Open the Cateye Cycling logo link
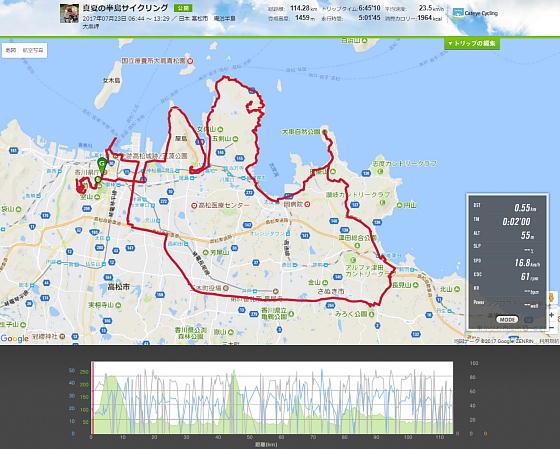This screenshot has width=560, height=449. 475,13
